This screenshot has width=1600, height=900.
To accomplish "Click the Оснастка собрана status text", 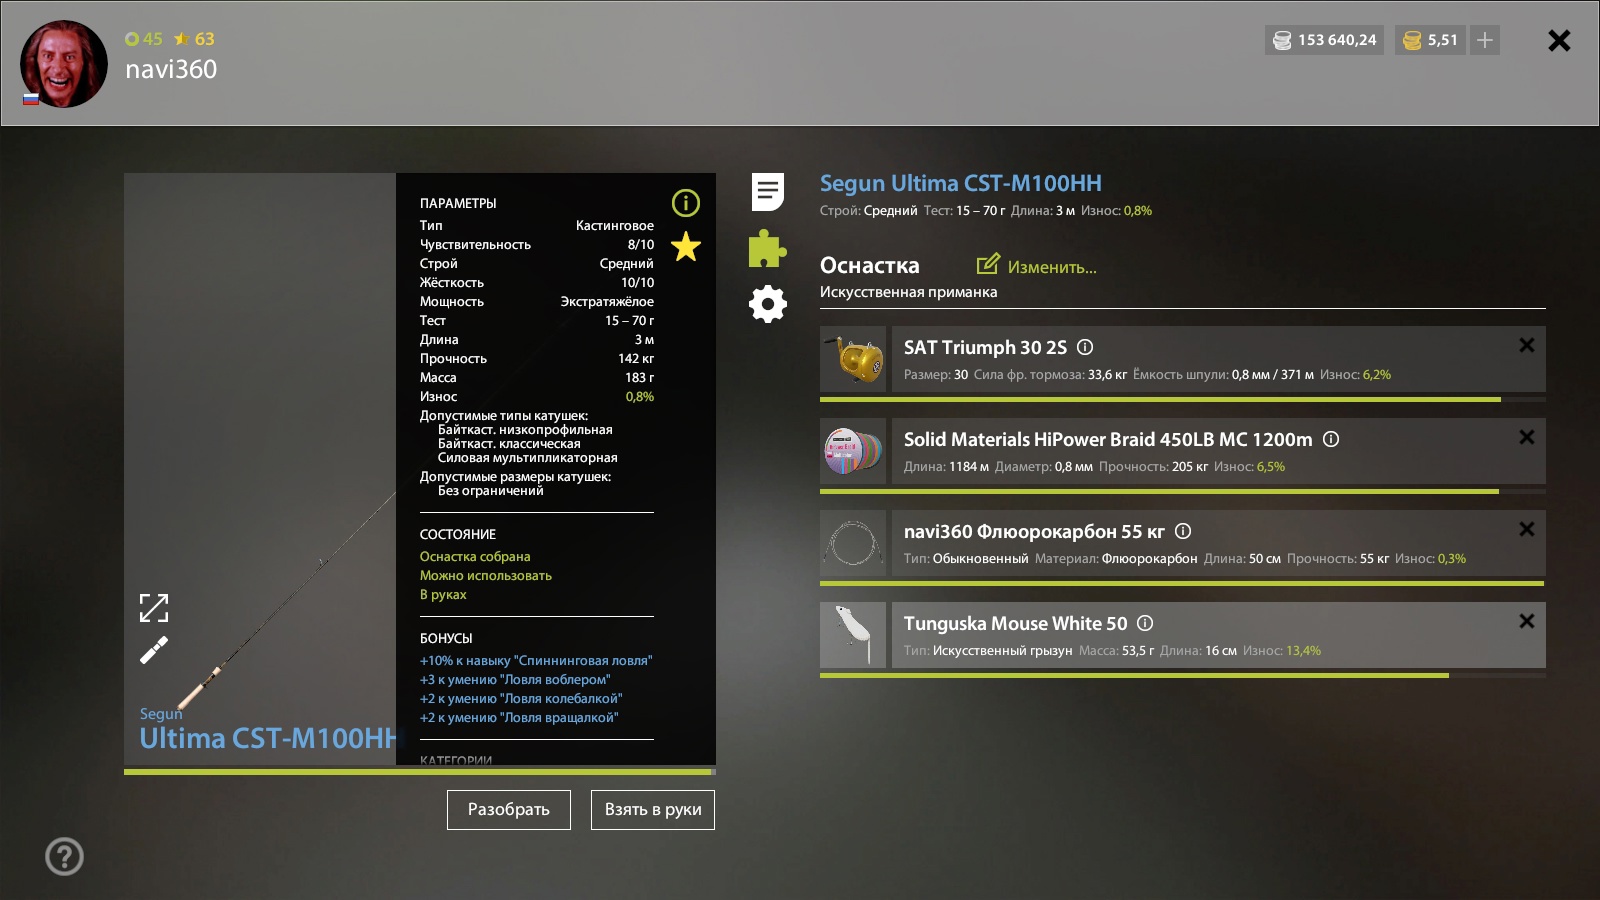I will [475, 557].
